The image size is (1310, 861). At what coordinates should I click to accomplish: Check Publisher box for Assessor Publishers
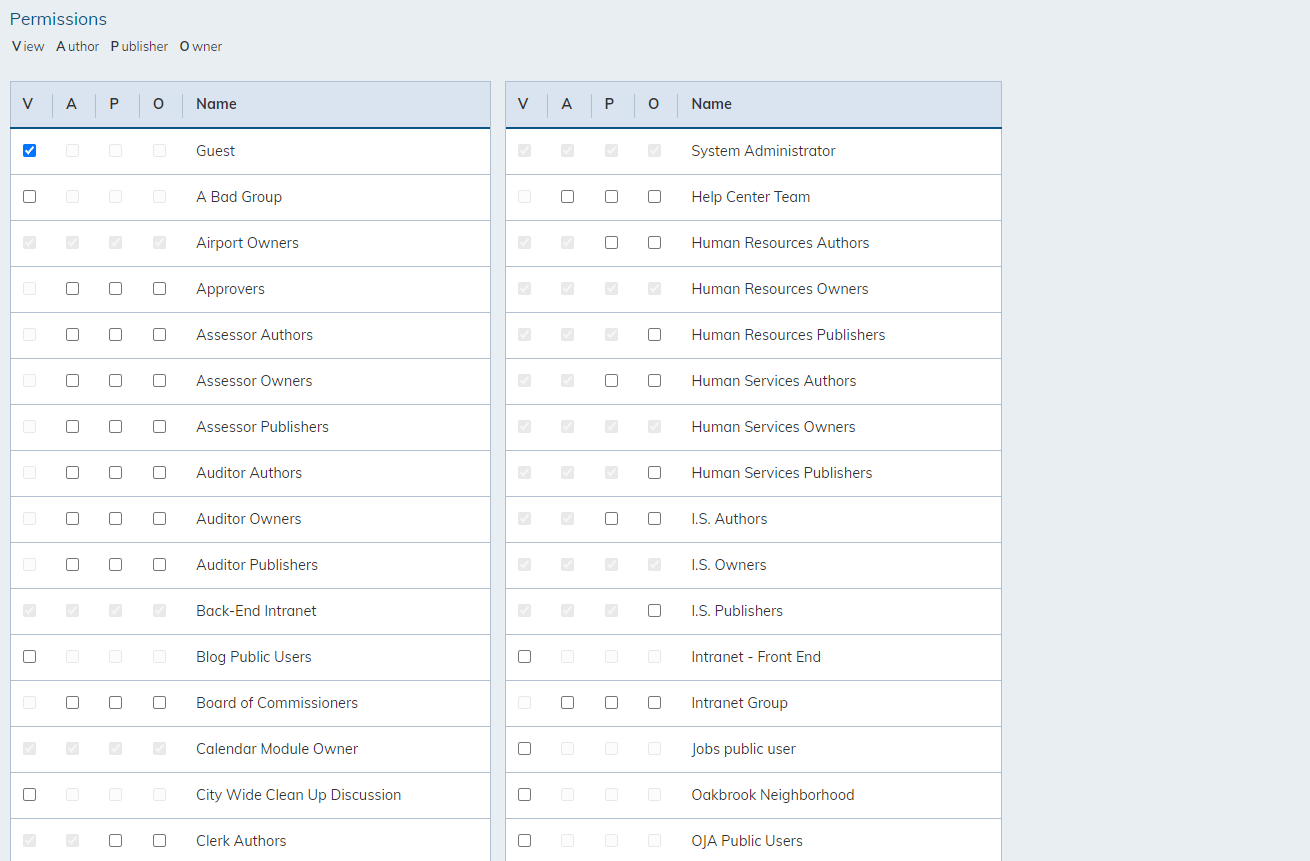click(115, 427)
